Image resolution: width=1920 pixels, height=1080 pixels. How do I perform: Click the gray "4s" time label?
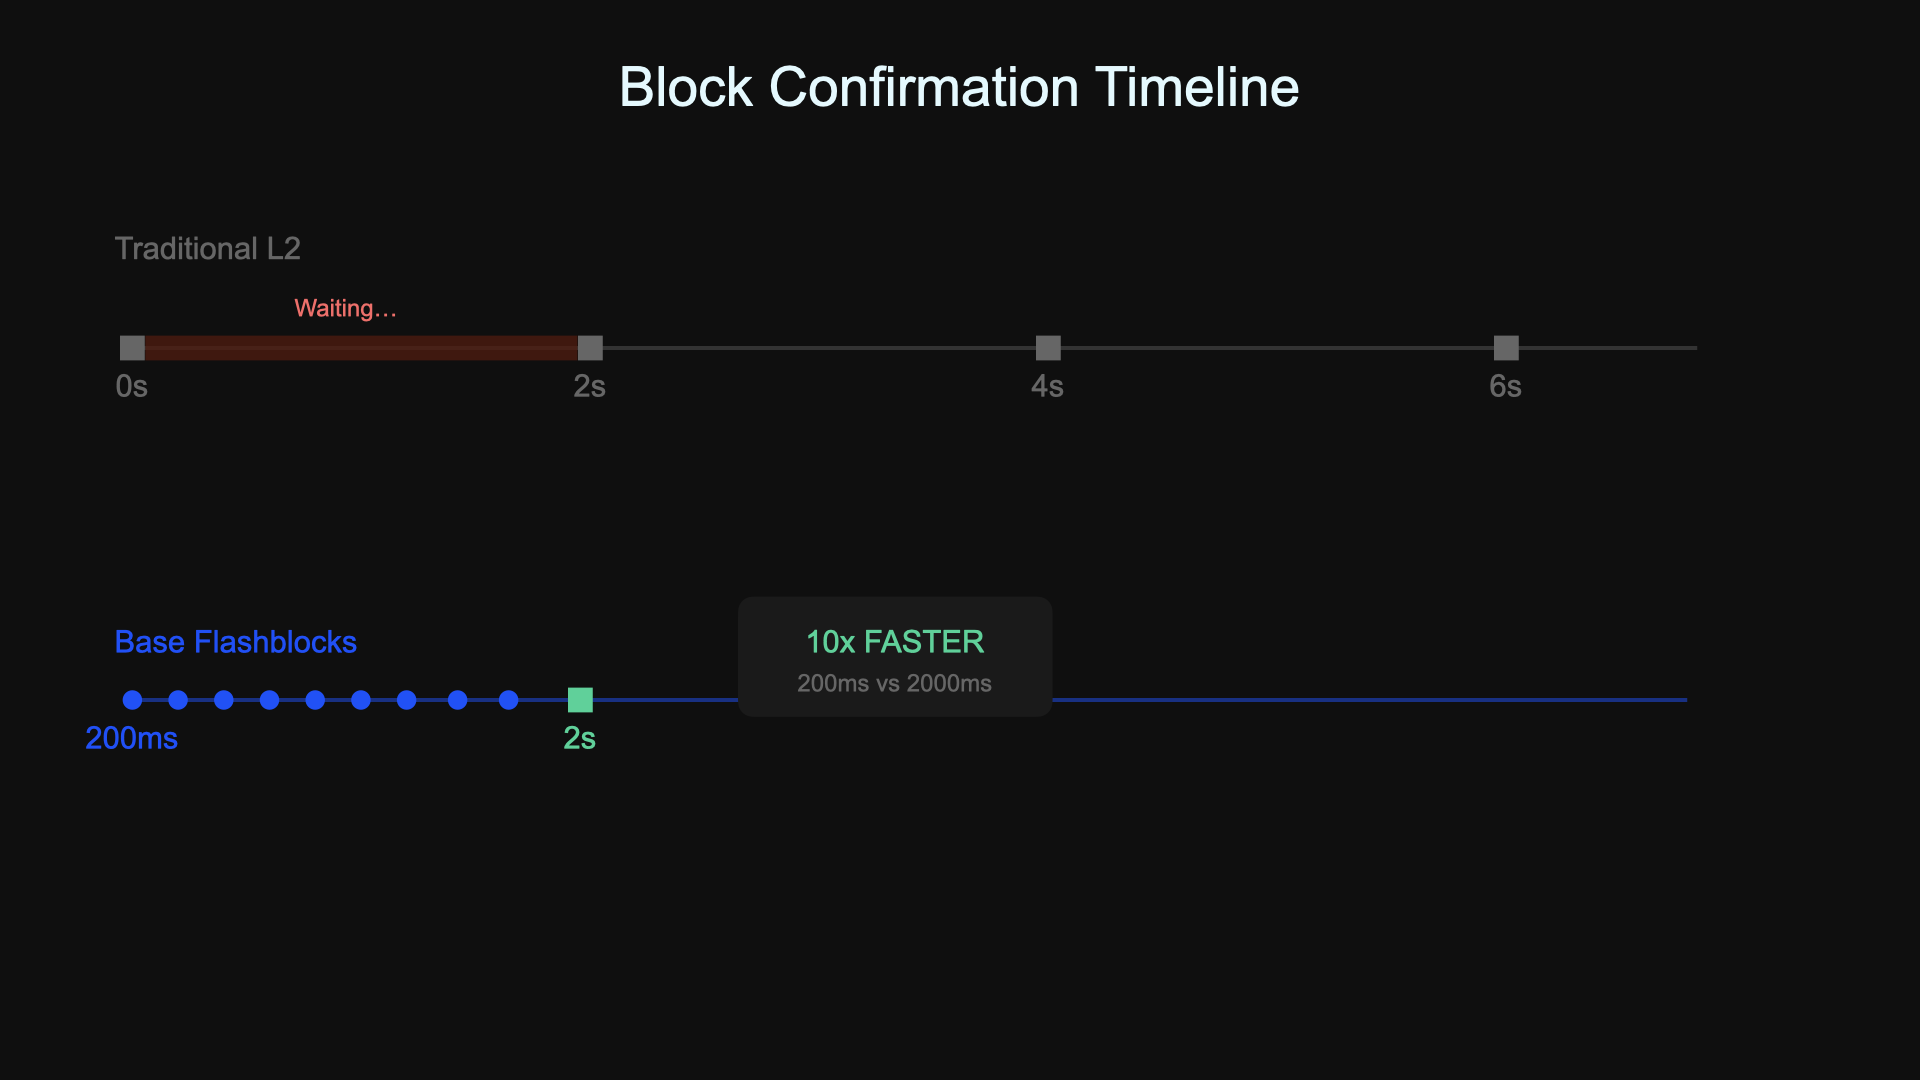pyautogui.click(x=1047, y=386)
